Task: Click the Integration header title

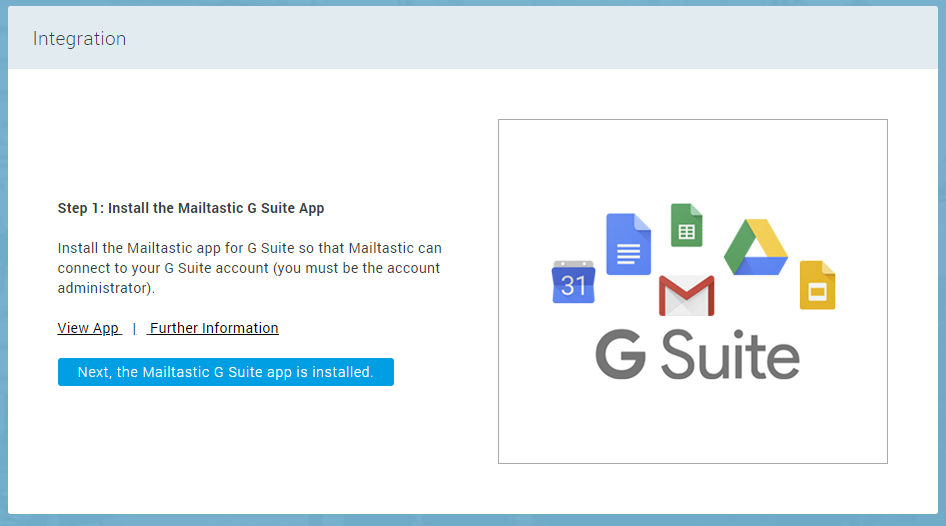Action: point(80,39)
